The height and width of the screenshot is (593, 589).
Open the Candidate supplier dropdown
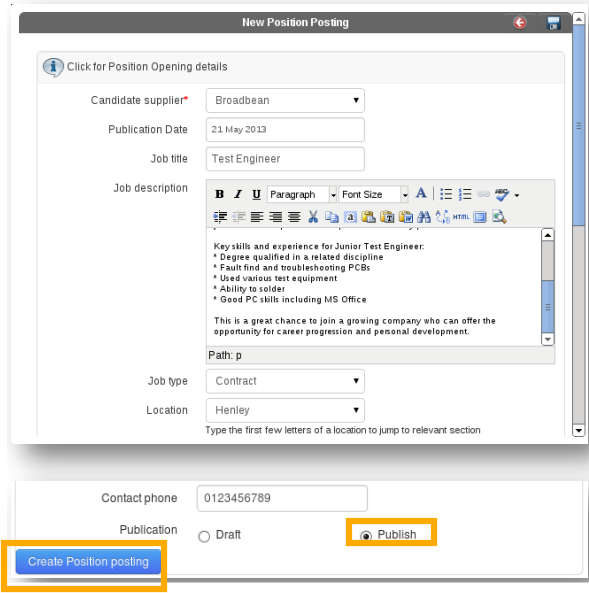coord(285,101)
